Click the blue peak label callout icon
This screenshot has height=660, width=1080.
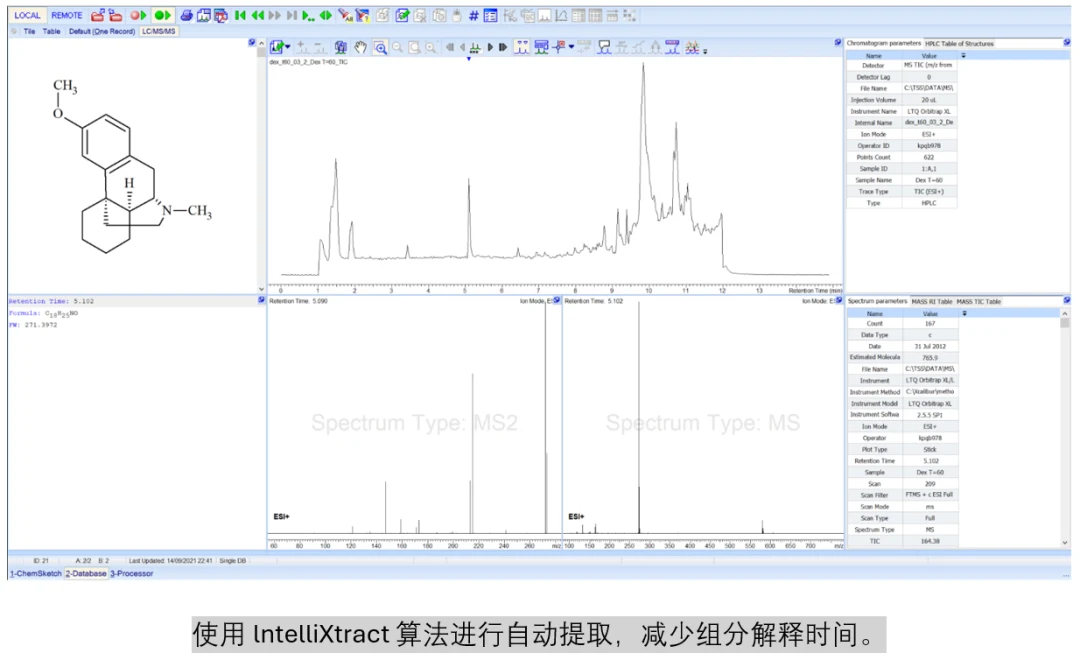coord(604,48)
